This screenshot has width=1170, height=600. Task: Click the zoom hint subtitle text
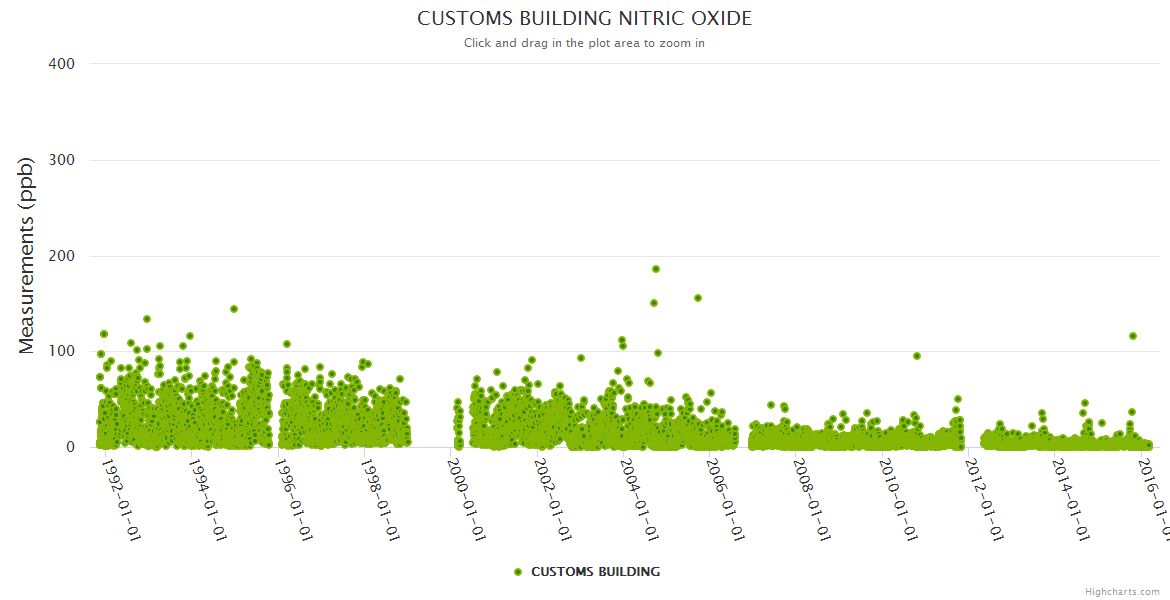coord(584,43)
